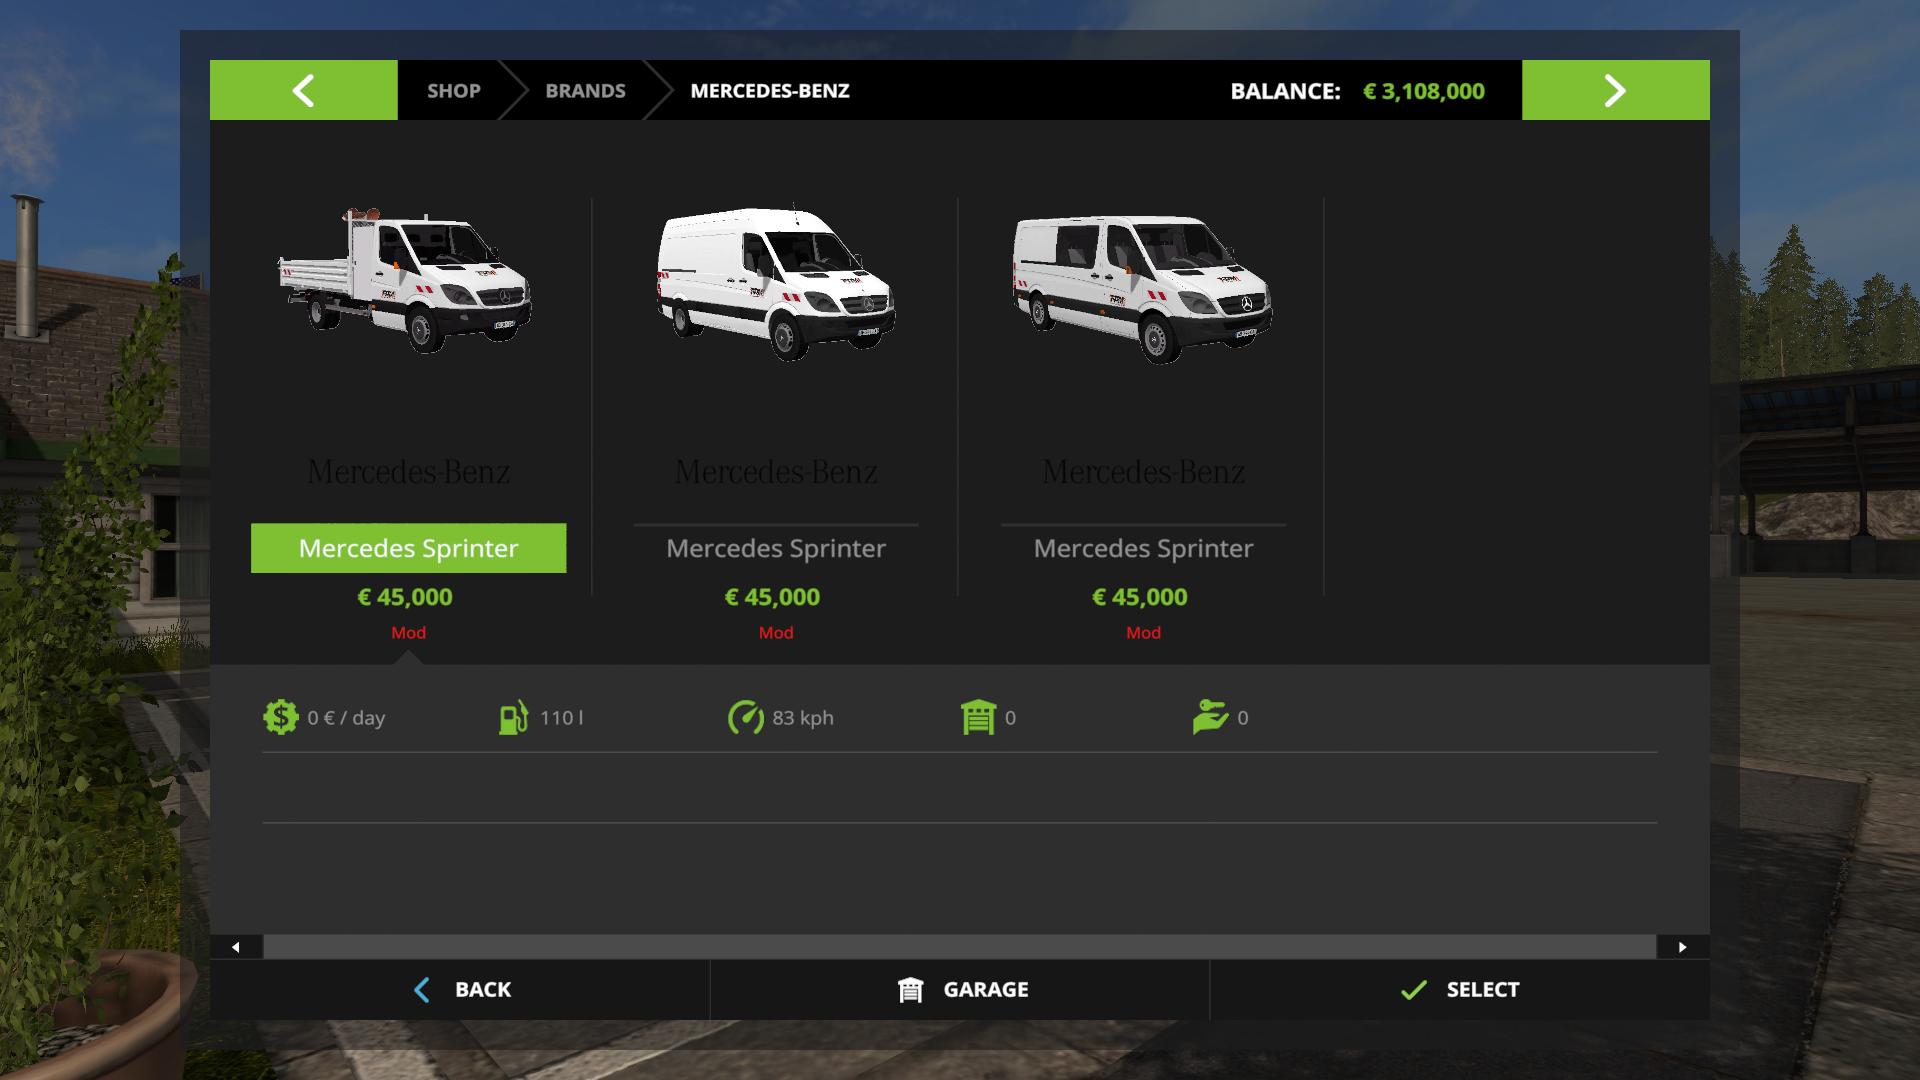The height and width of the screenshot is (1080, 1920).
Task: Click the blue Back chevron icon
Action: (x=422, y=990)
